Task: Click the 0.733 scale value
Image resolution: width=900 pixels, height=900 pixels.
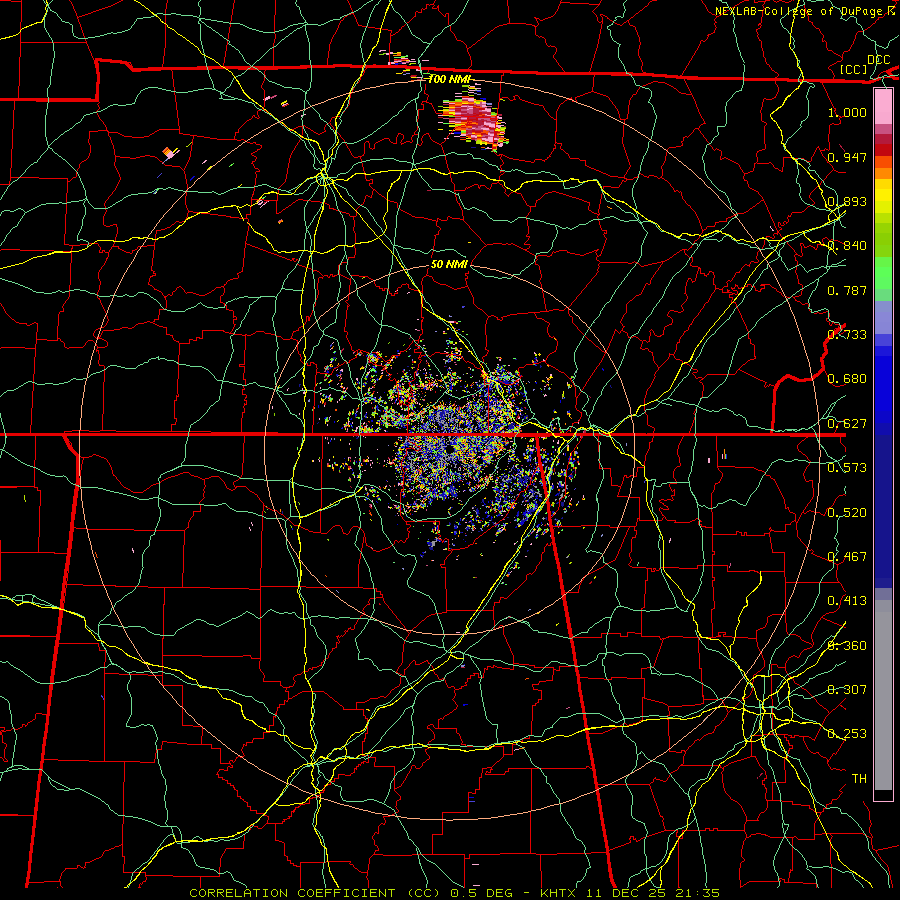Action: pos(847,335)
